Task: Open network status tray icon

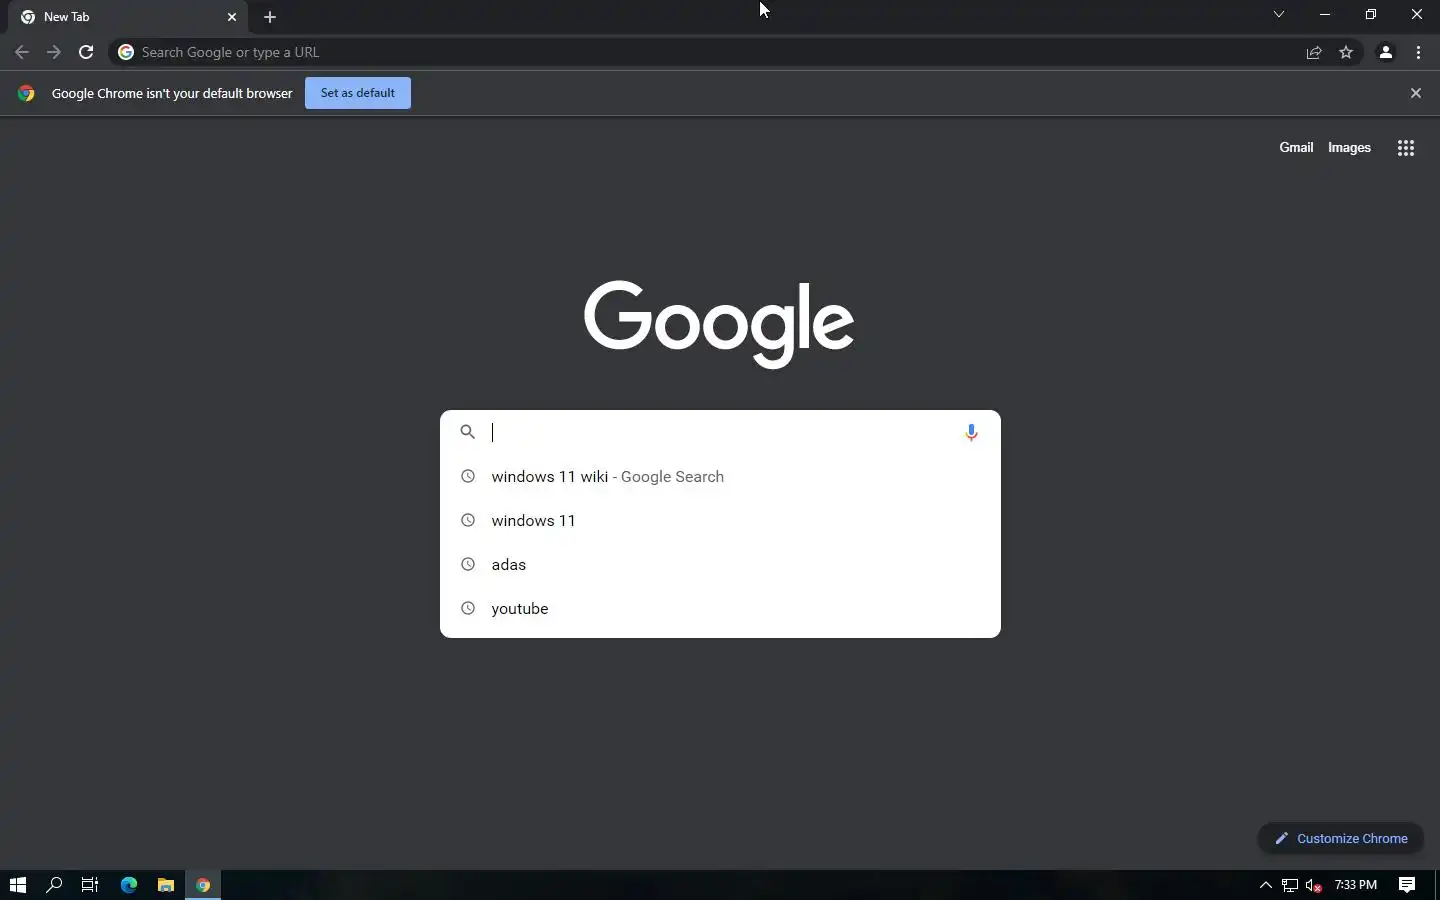Action: click(1290, 885)
